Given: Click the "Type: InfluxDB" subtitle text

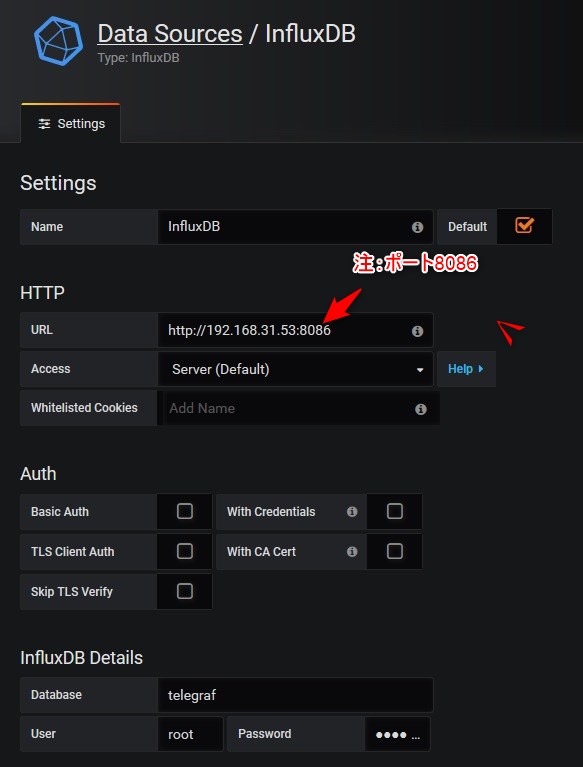Looking at the screenshot, I should [138, 58].
